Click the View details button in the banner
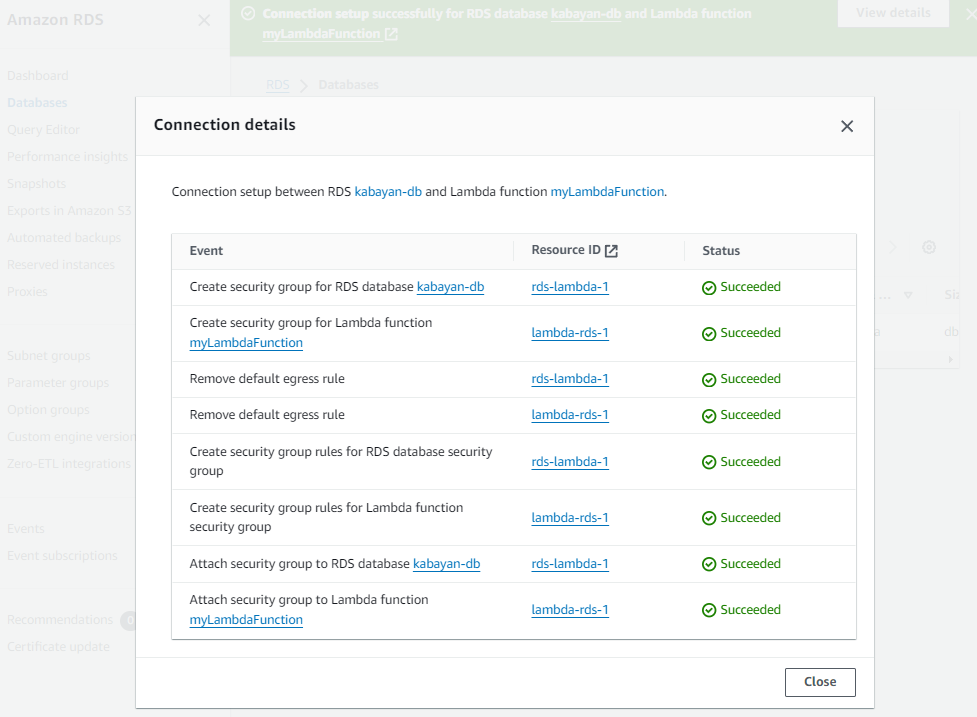Viewport: 977px width, 717px height. 893,14
